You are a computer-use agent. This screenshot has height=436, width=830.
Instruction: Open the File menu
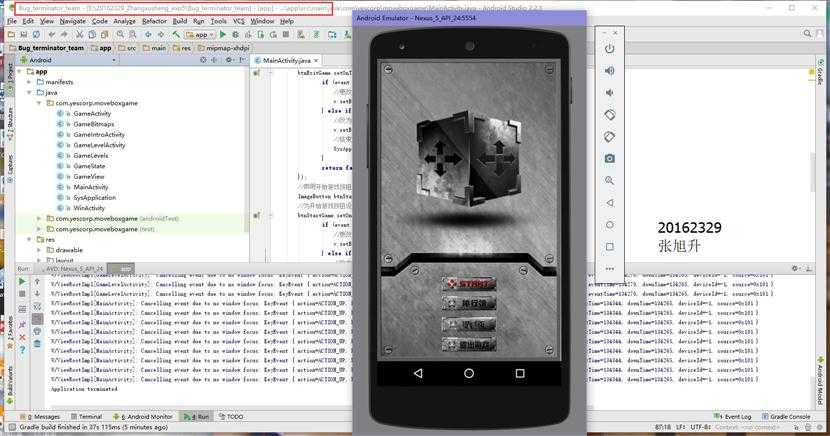(12, 21)
